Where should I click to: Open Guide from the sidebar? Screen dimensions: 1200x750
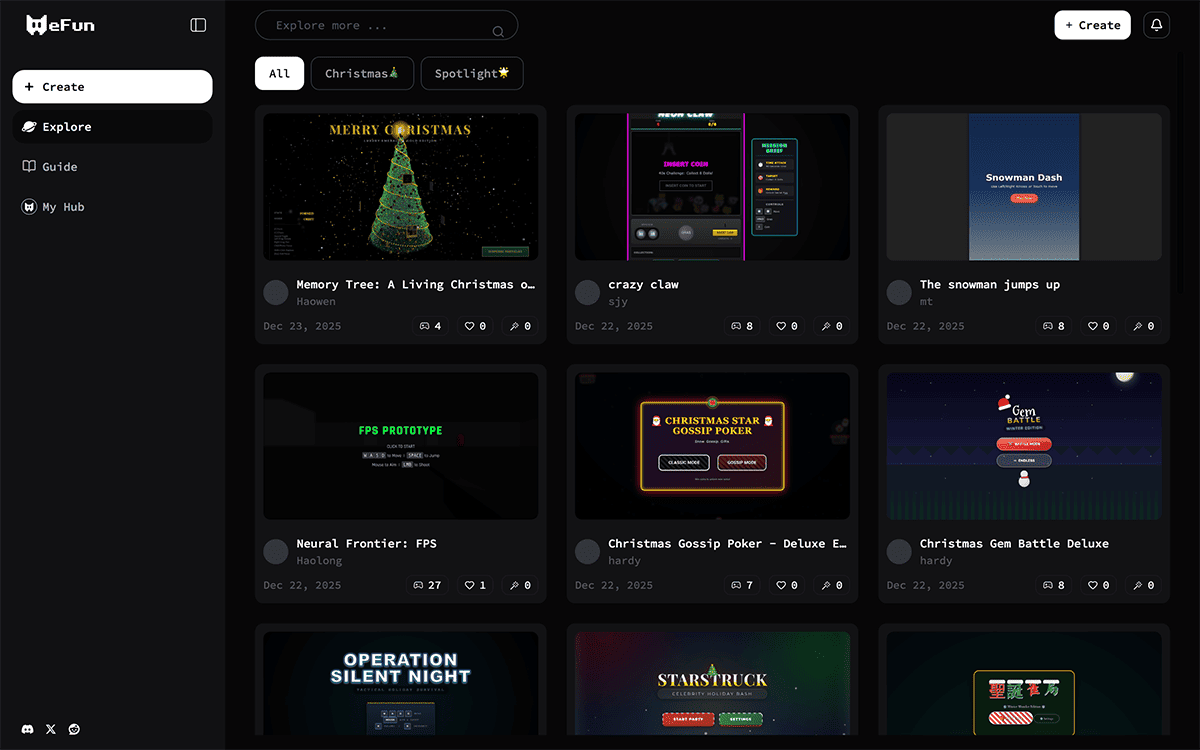tap(57, 166)
